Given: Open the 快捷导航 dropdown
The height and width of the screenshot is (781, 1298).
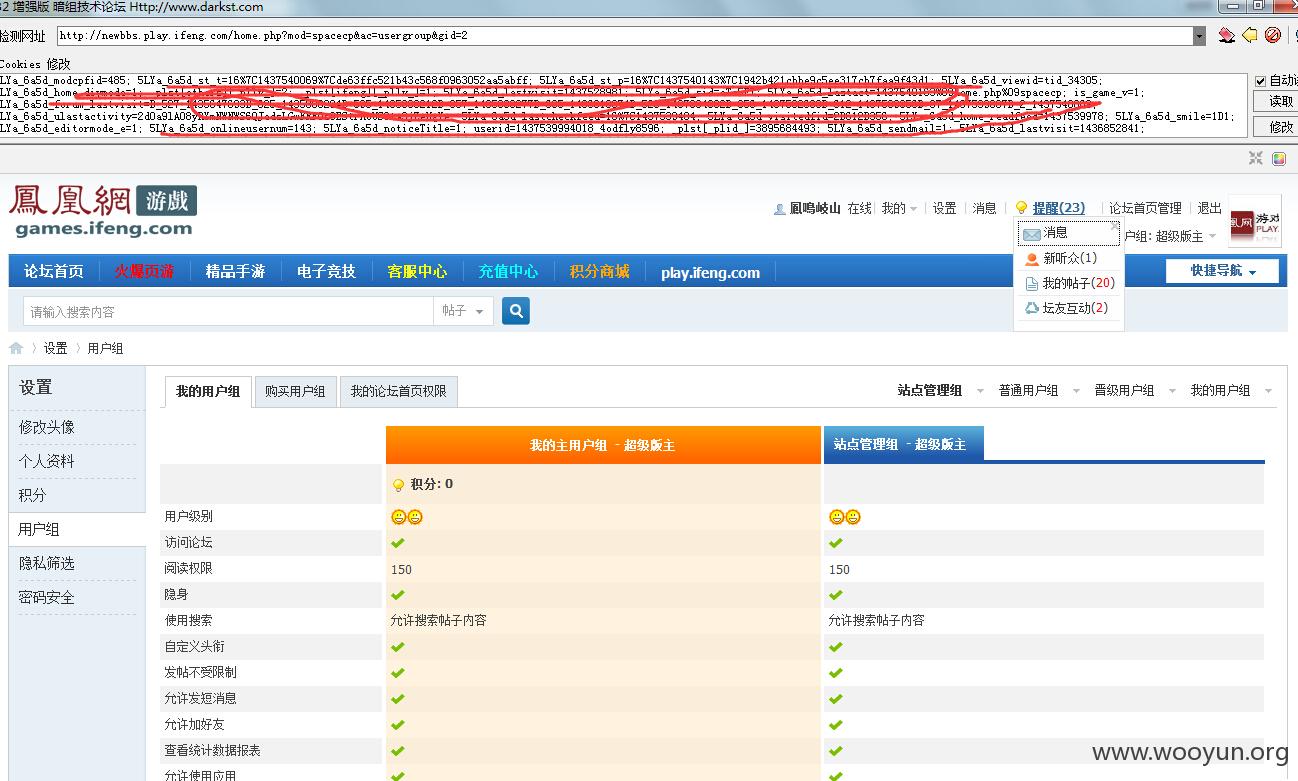Looking at the screenshot, I should tap(1222, 271).
